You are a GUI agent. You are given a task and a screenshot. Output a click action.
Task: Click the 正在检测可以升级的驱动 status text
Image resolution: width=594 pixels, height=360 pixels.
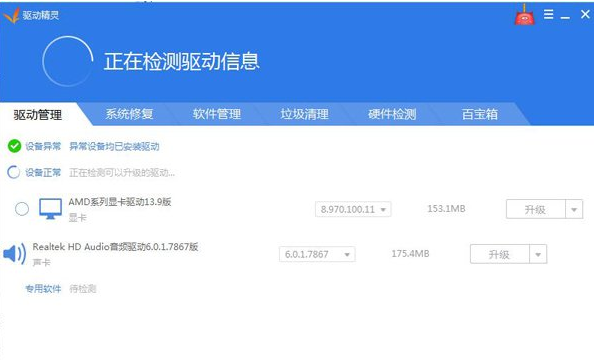pos(122,173)
